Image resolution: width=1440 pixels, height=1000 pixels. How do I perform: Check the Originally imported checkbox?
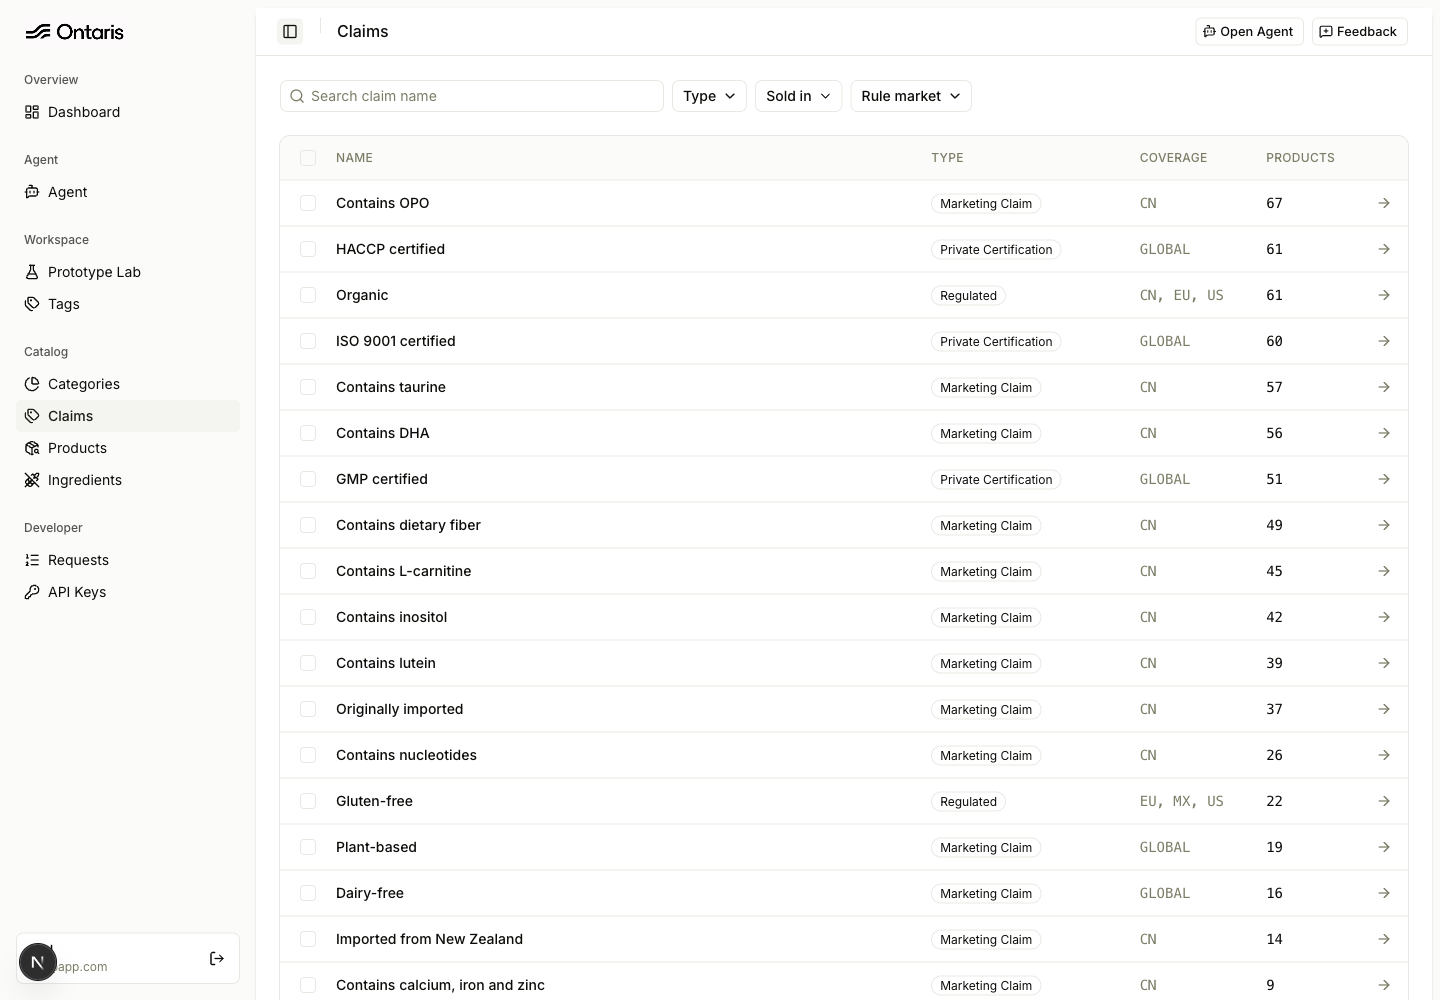308,709
